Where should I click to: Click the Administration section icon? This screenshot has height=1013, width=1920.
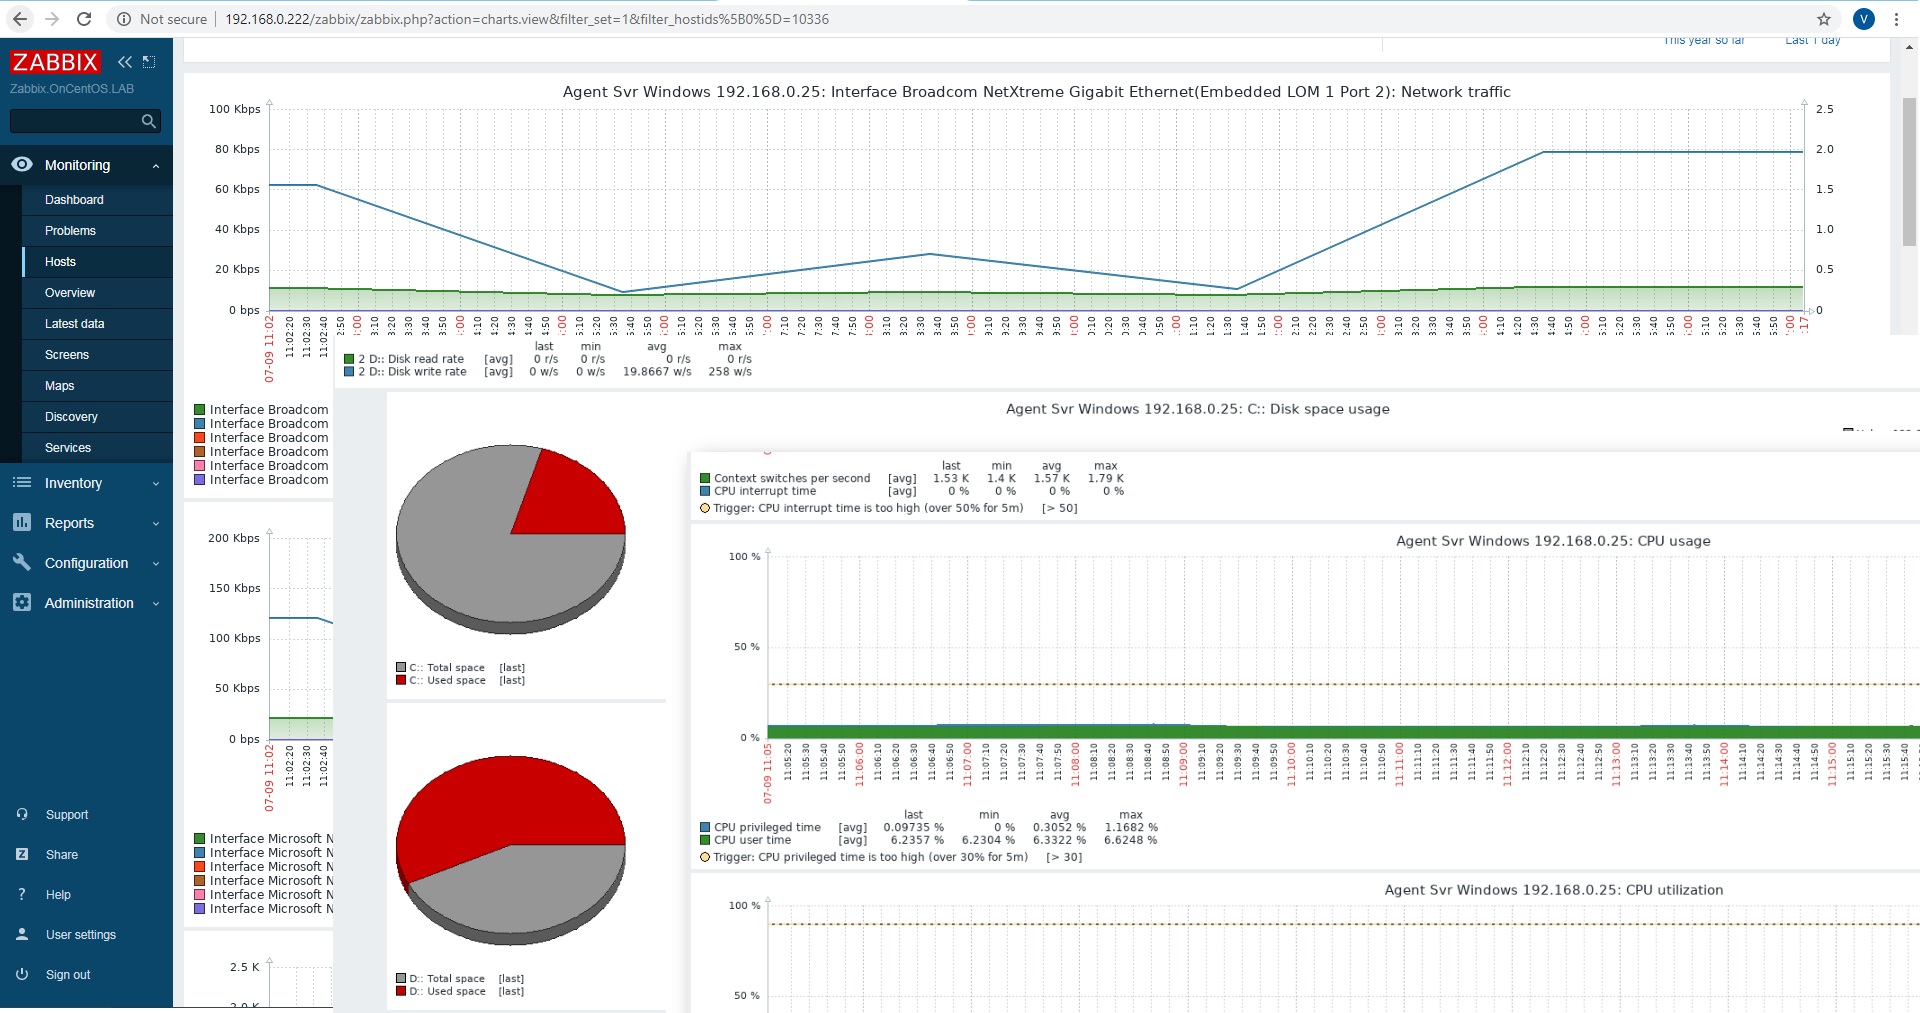(x=22, y=603)
